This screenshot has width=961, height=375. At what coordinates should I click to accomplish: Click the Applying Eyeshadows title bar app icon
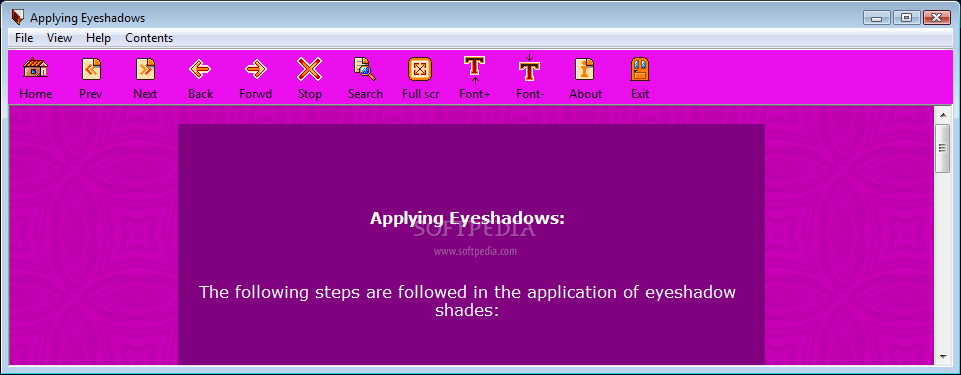click(x=18, y=17)
